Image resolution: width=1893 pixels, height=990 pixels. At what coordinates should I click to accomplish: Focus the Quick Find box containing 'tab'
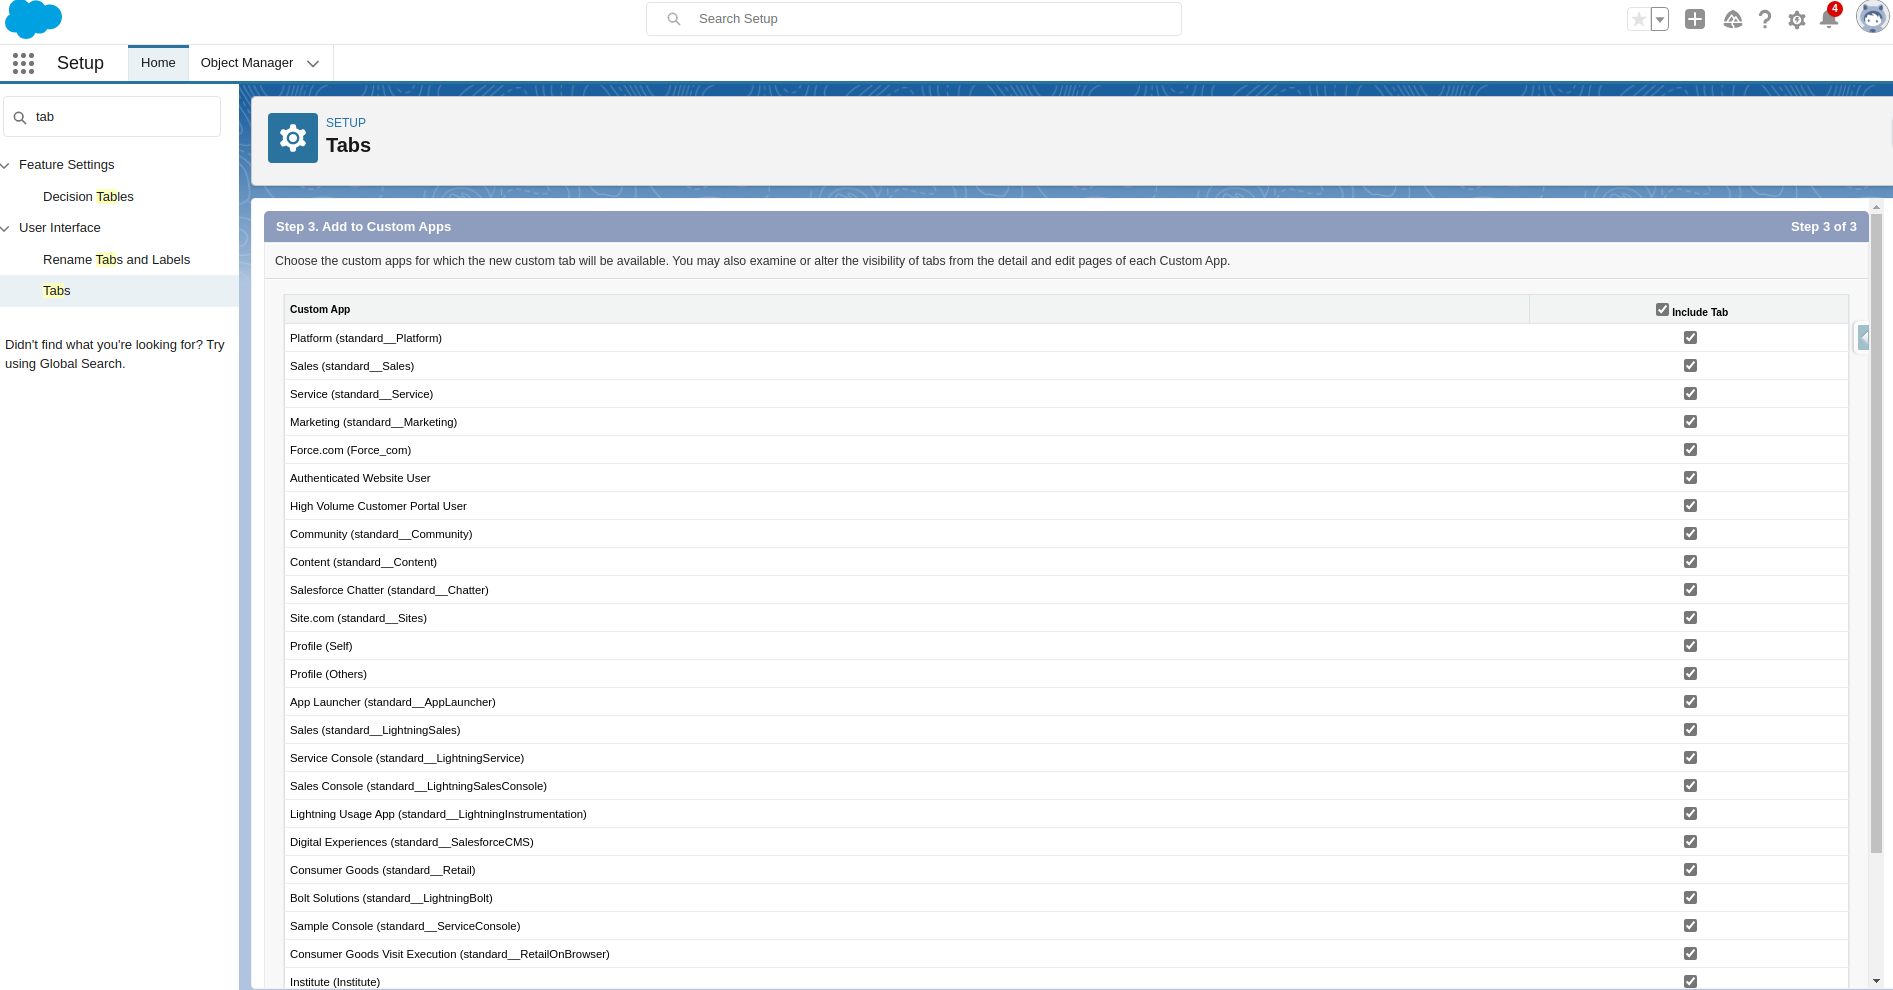tap(112, 117)
